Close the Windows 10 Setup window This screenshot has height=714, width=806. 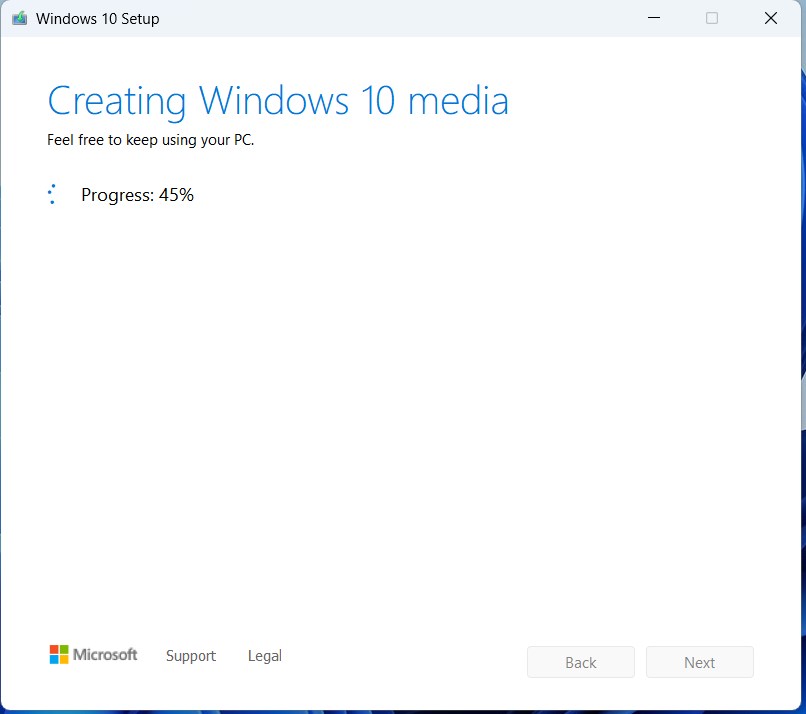tap(771, 18)
